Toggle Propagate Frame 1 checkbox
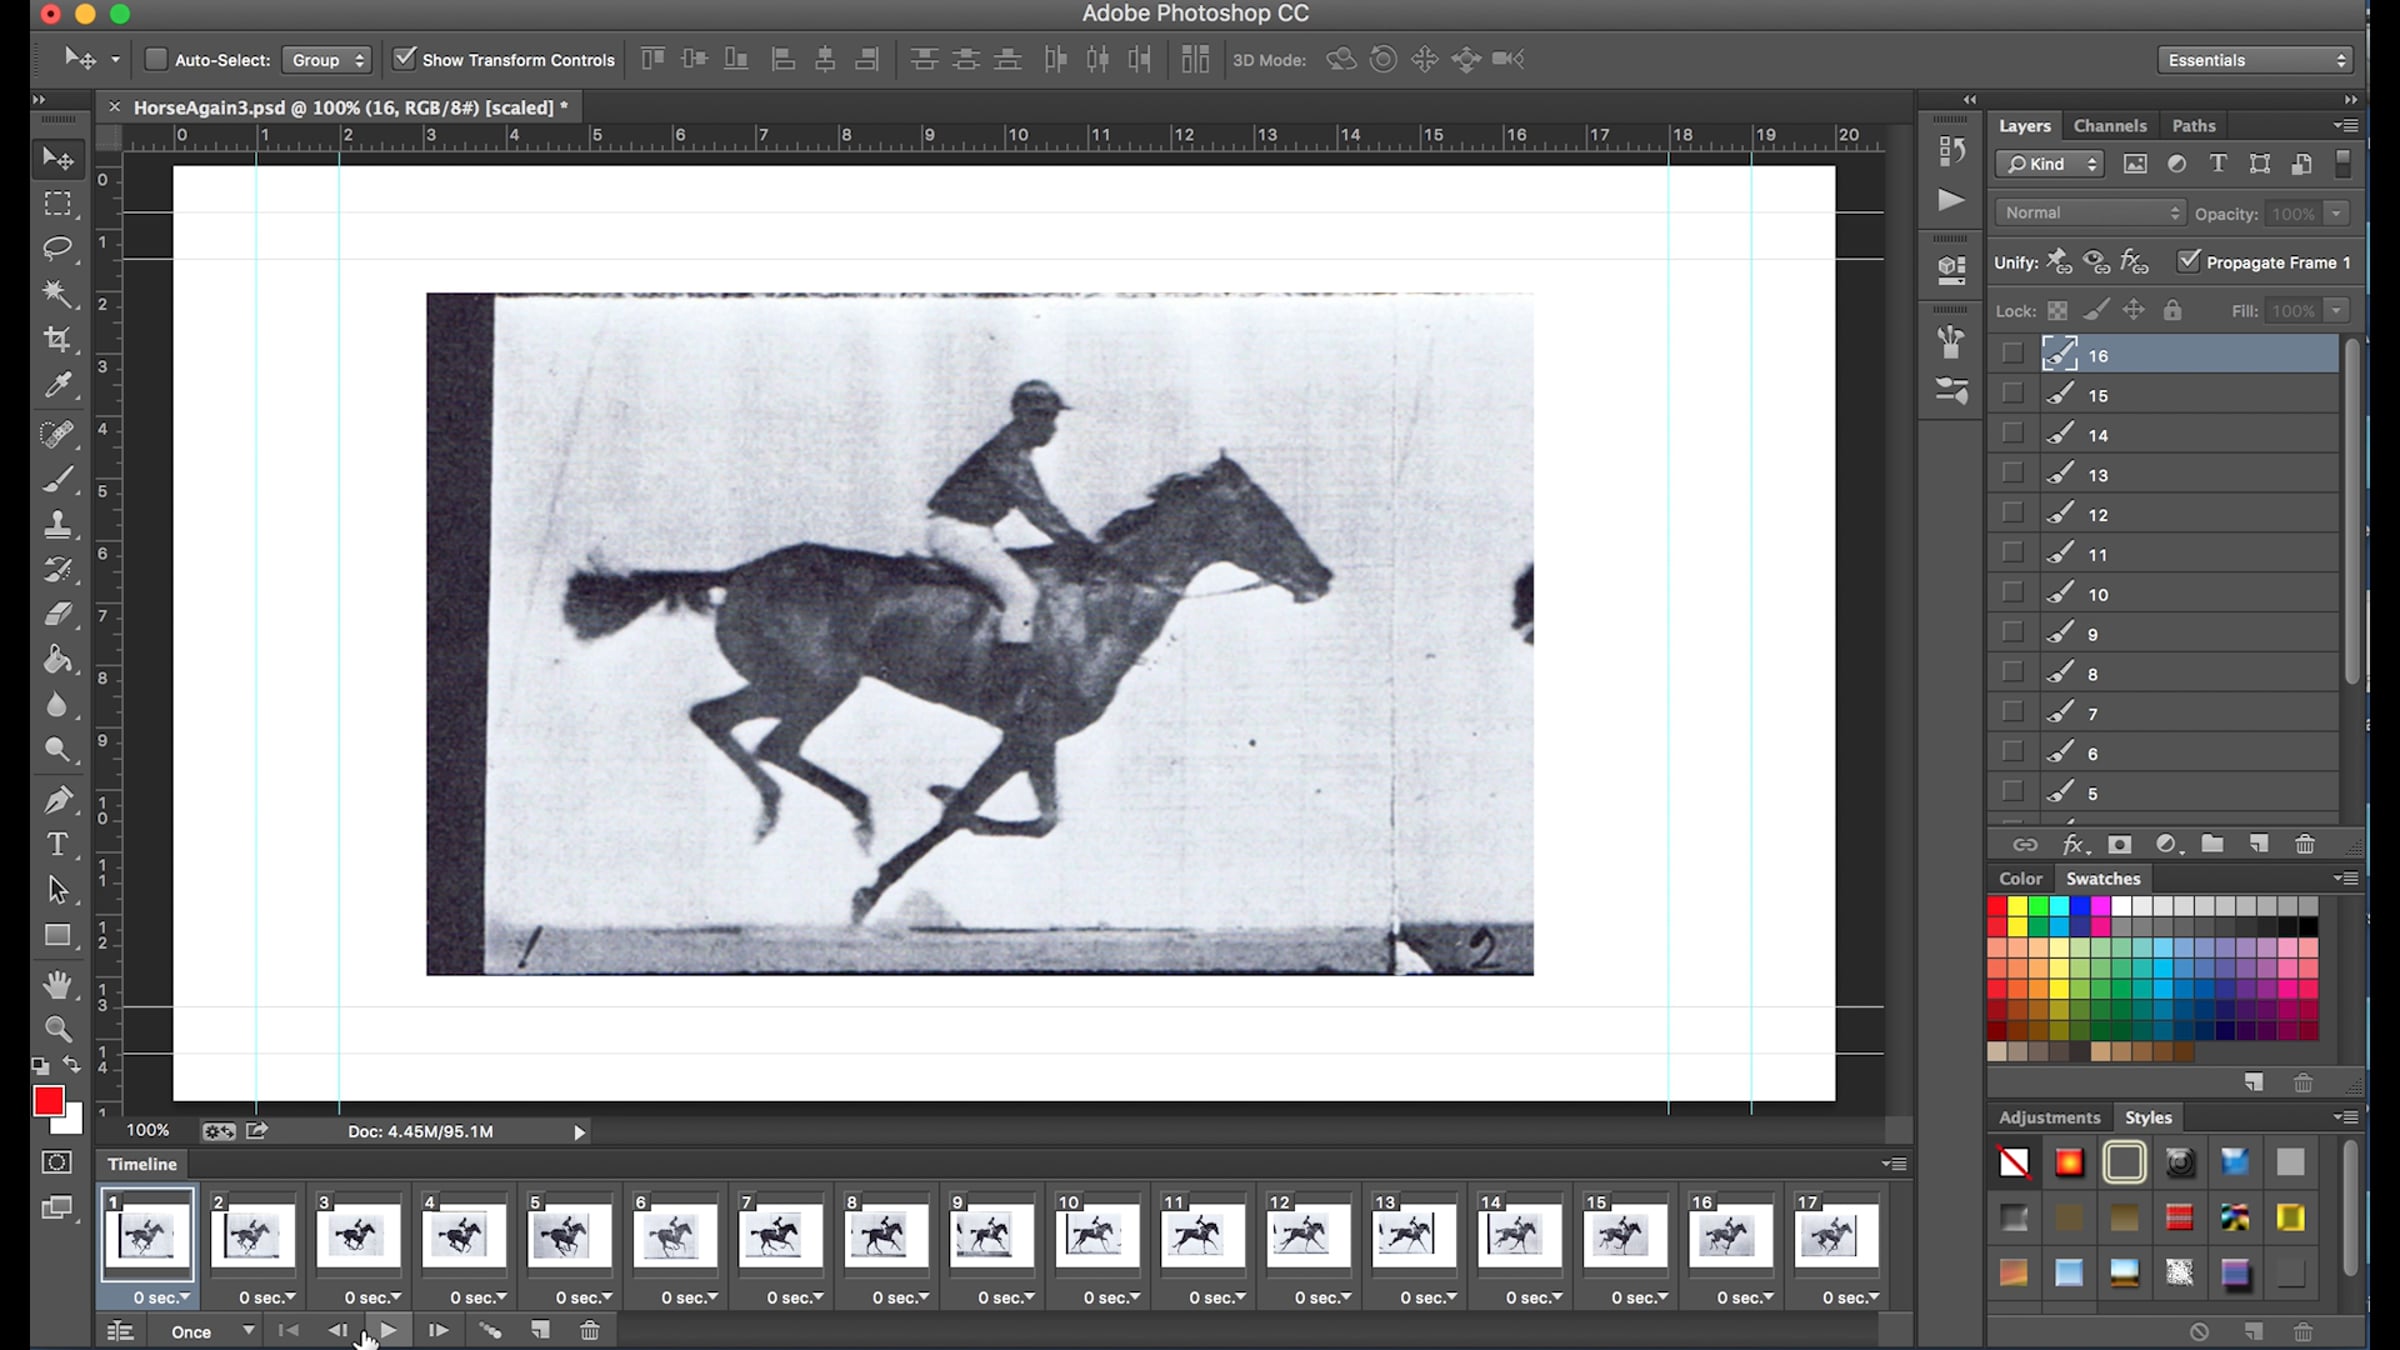This screenshot has width=2400, height=1350. tap(2189, 262)
